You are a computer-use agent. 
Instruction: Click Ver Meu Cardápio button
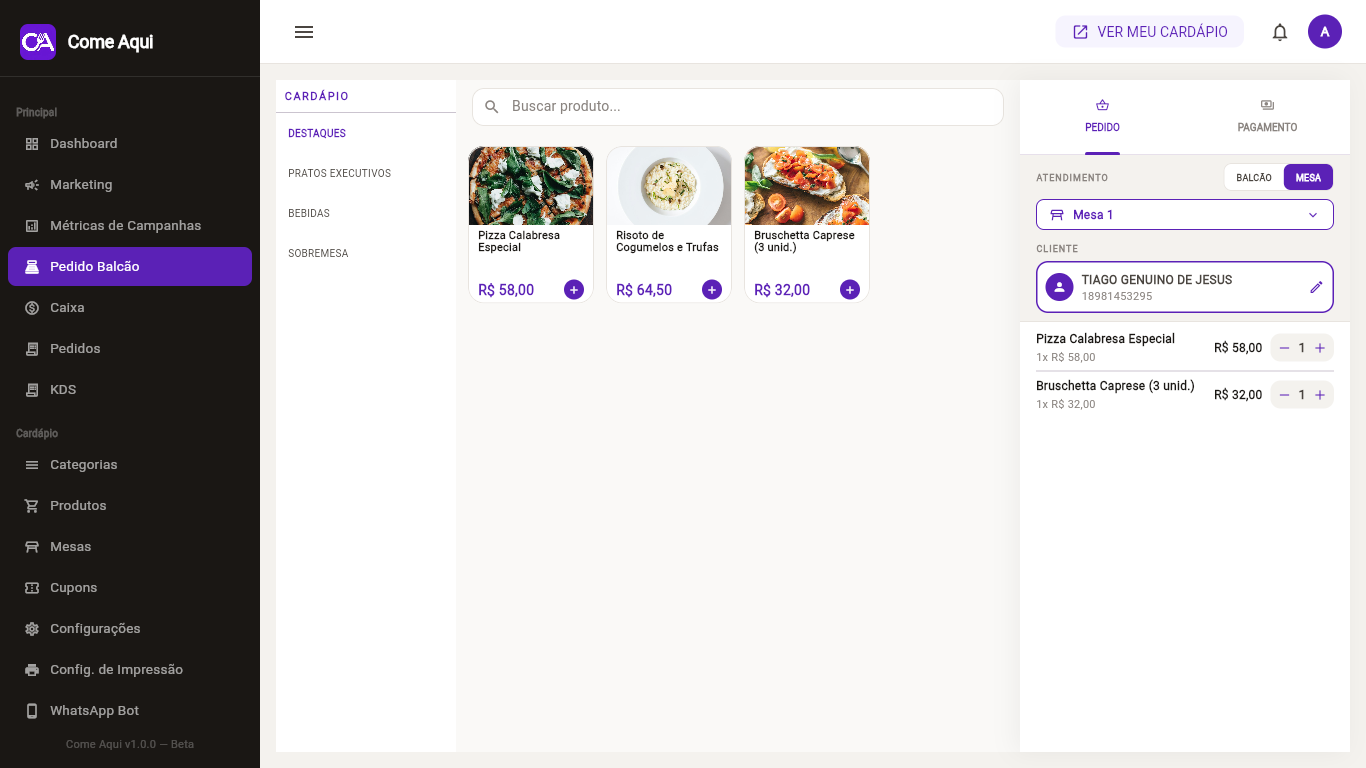tap(1150, 32)
